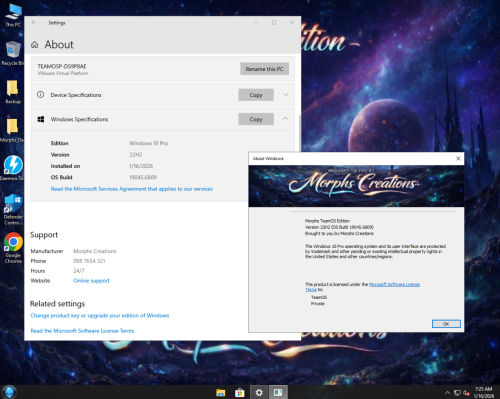The height and width of the screenshot is (399, 500).
Task: Launch Defender Control desktop shortcut
Action: pos(13,209)
